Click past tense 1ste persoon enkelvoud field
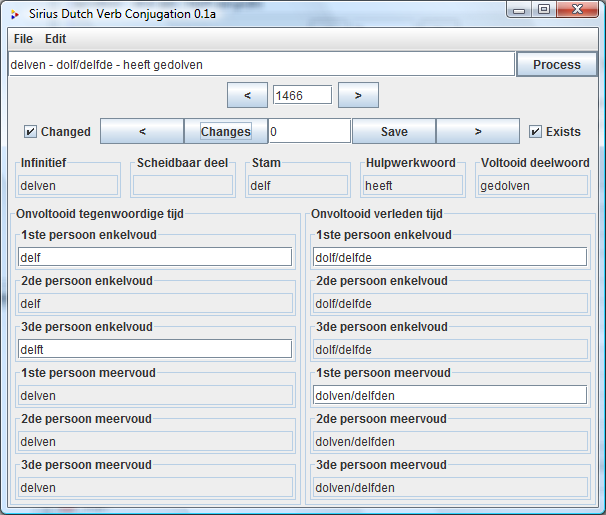606x515 pixels. pyautogui.click(x=450, y=257)
